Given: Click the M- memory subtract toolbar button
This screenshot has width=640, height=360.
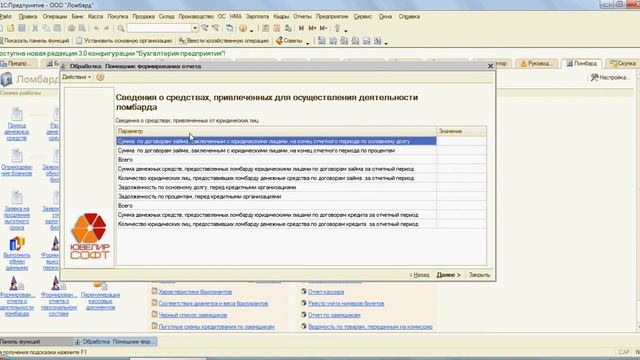Looking at the screenshot, I should pyautogui.click(x=323, y=28).
